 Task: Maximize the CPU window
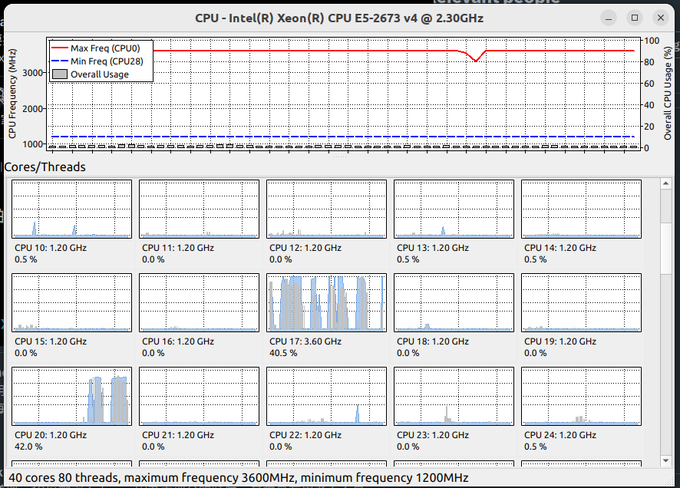pyautogui.click(x=634, y=18)
